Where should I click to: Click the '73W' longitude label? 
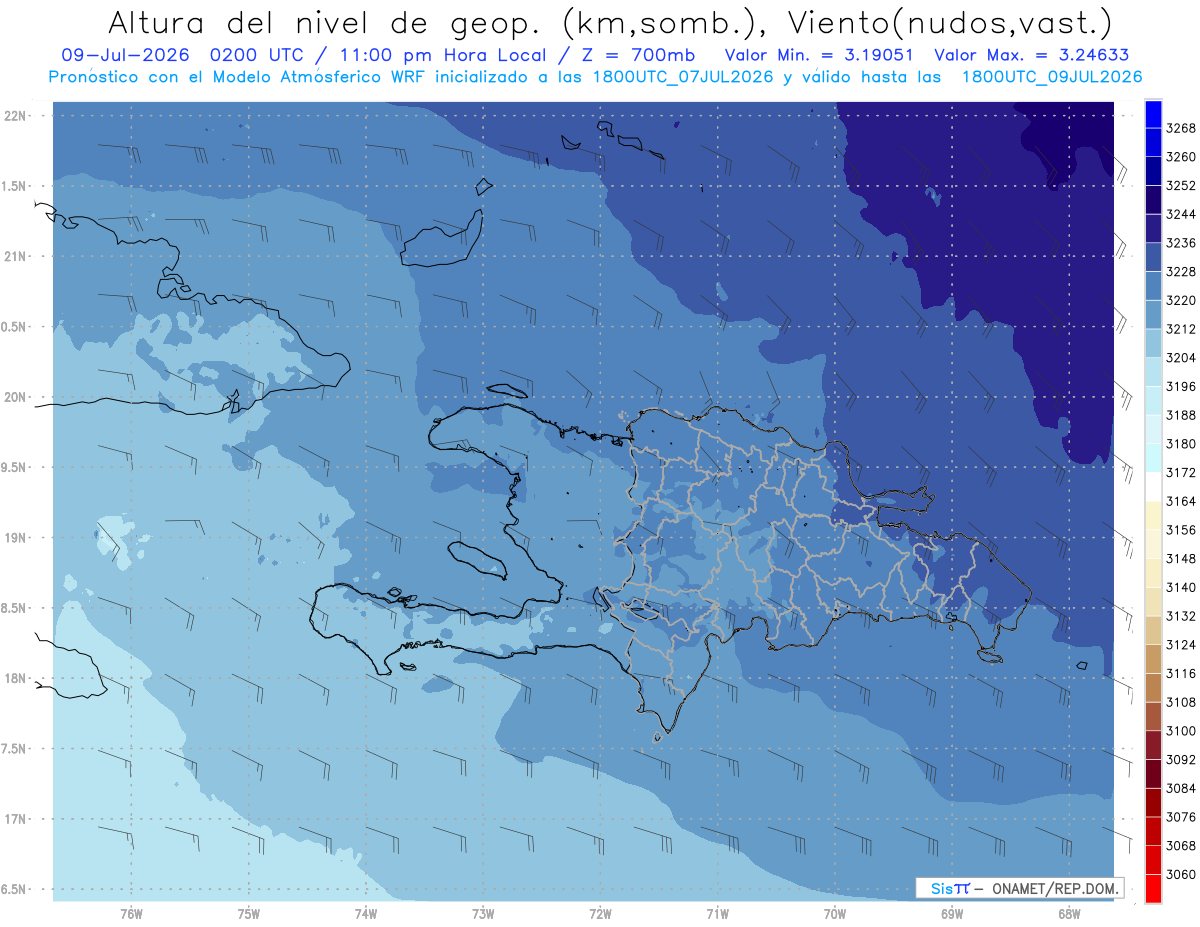point(483,914)
